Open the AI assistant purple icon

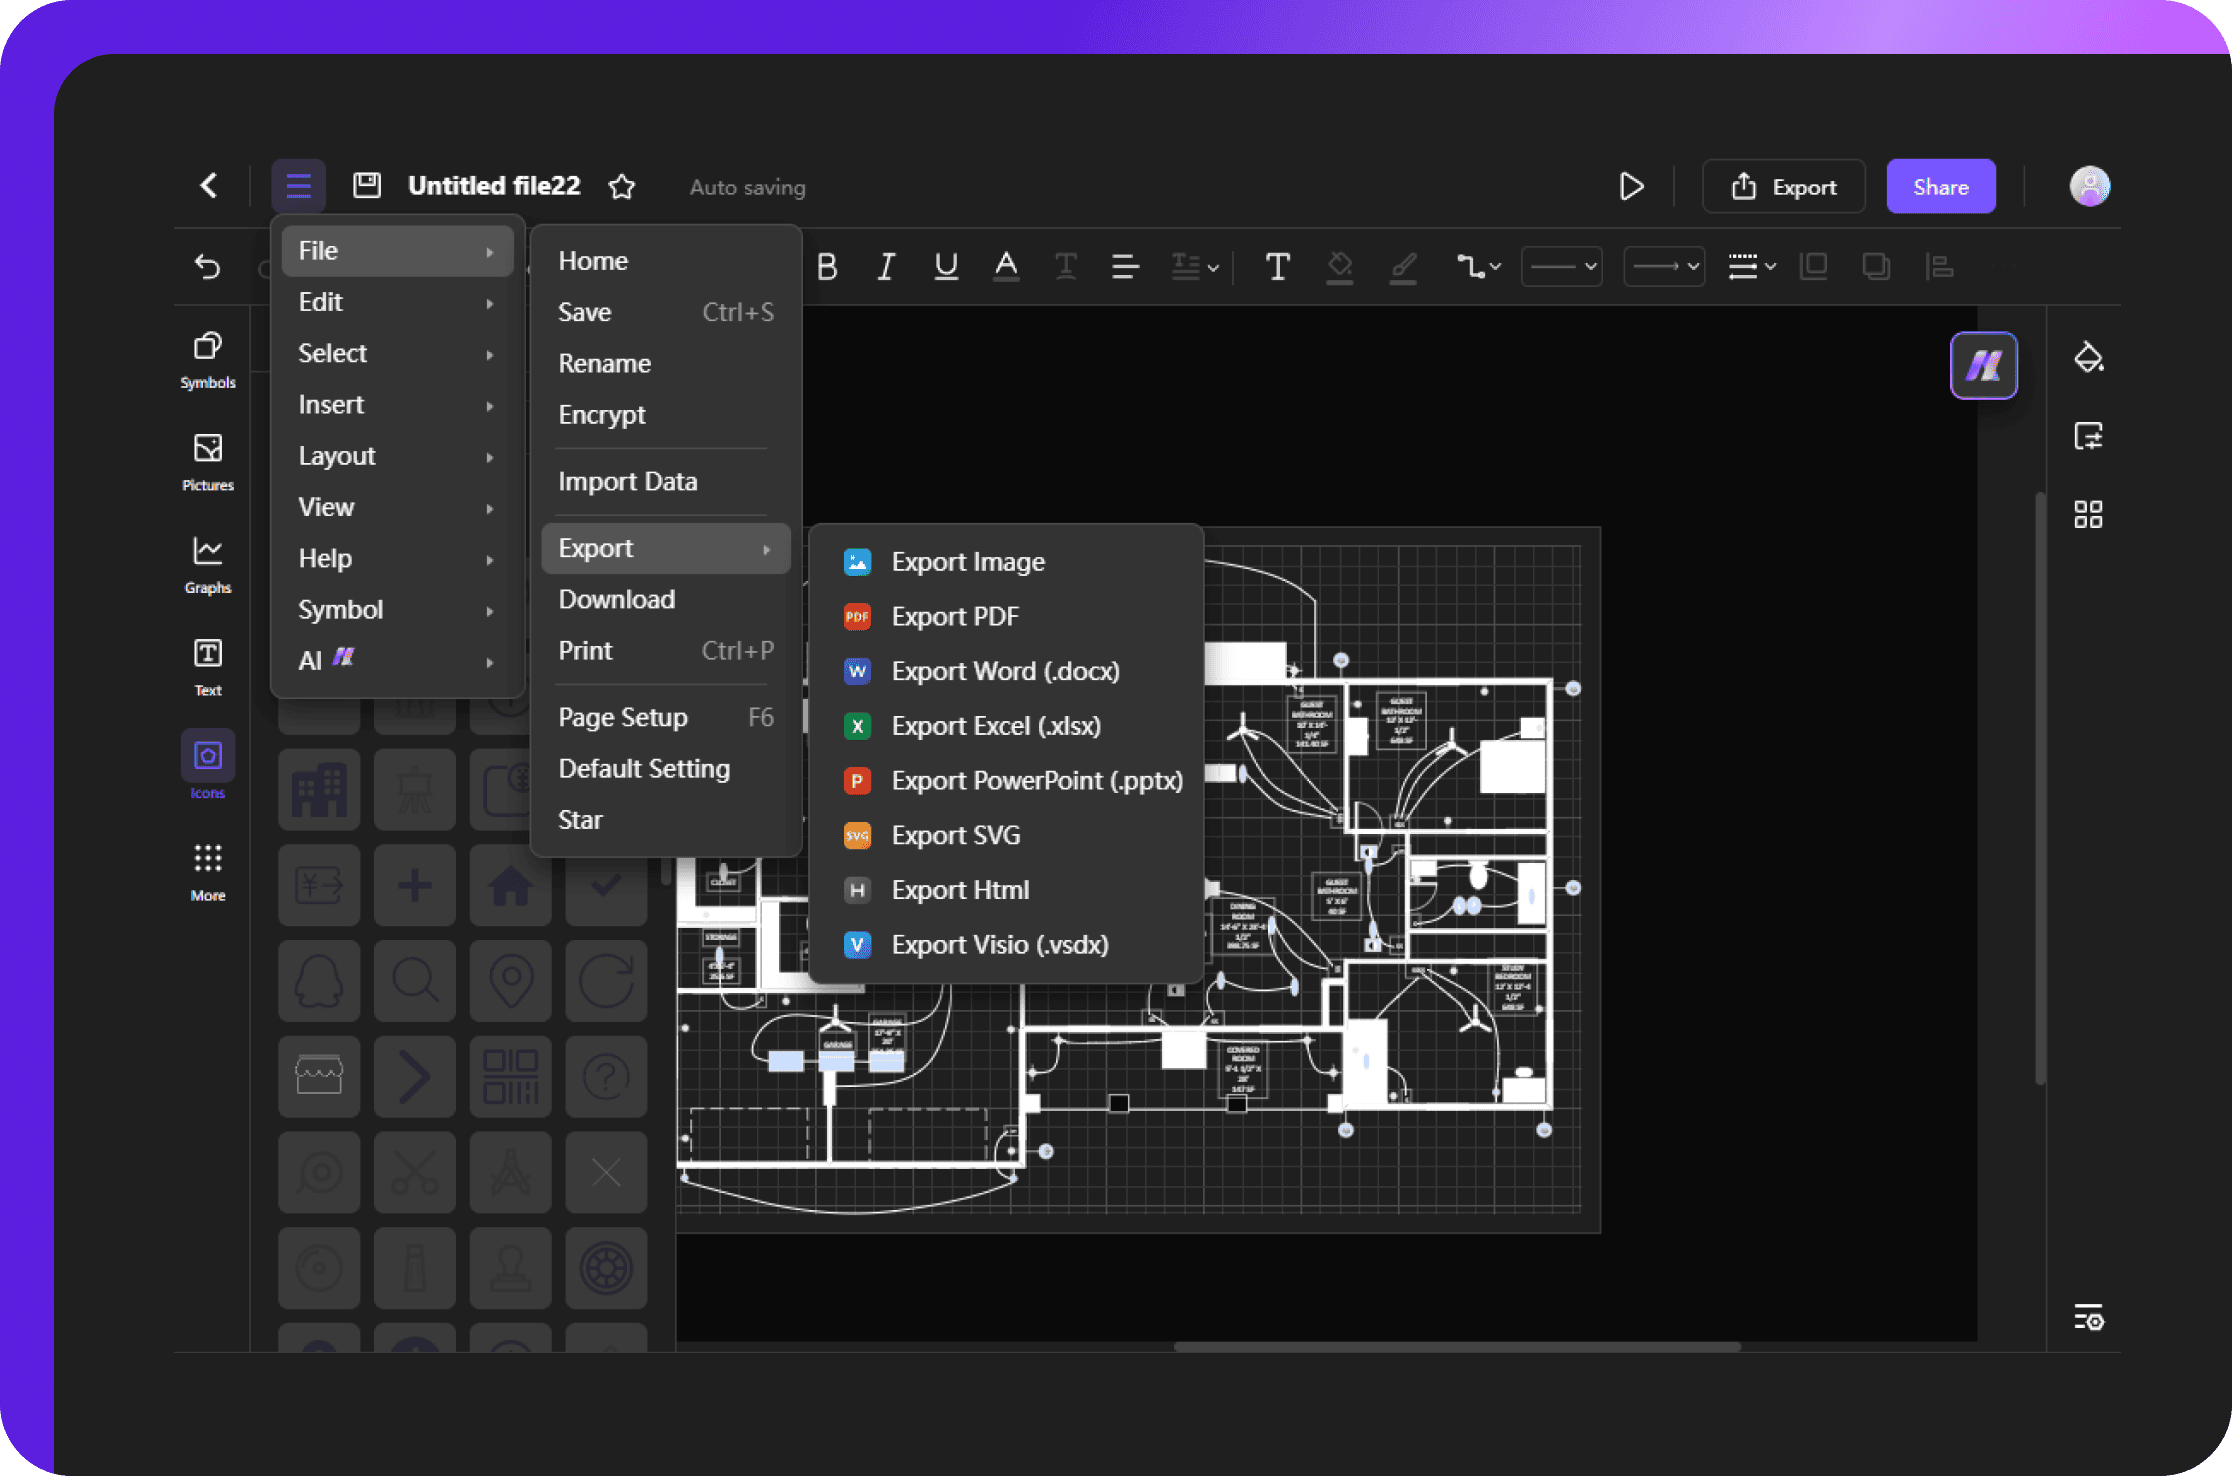pyautogui.click(x=1983, y=365)
